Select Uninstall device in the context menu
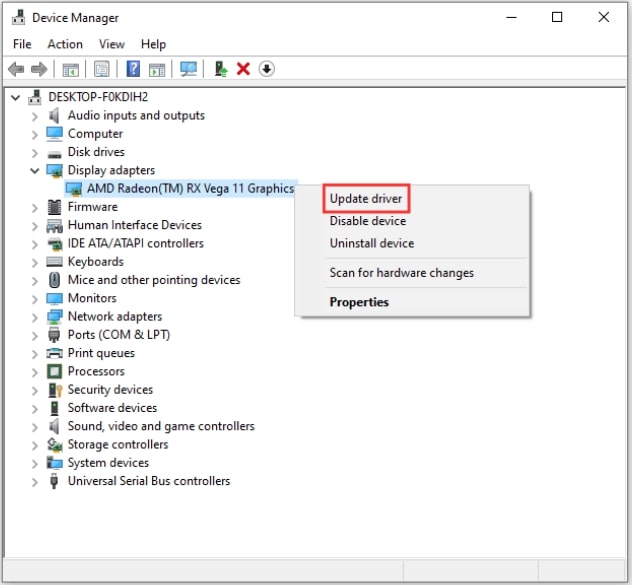Screen dimensions: 632x585 tap(372, 243)
